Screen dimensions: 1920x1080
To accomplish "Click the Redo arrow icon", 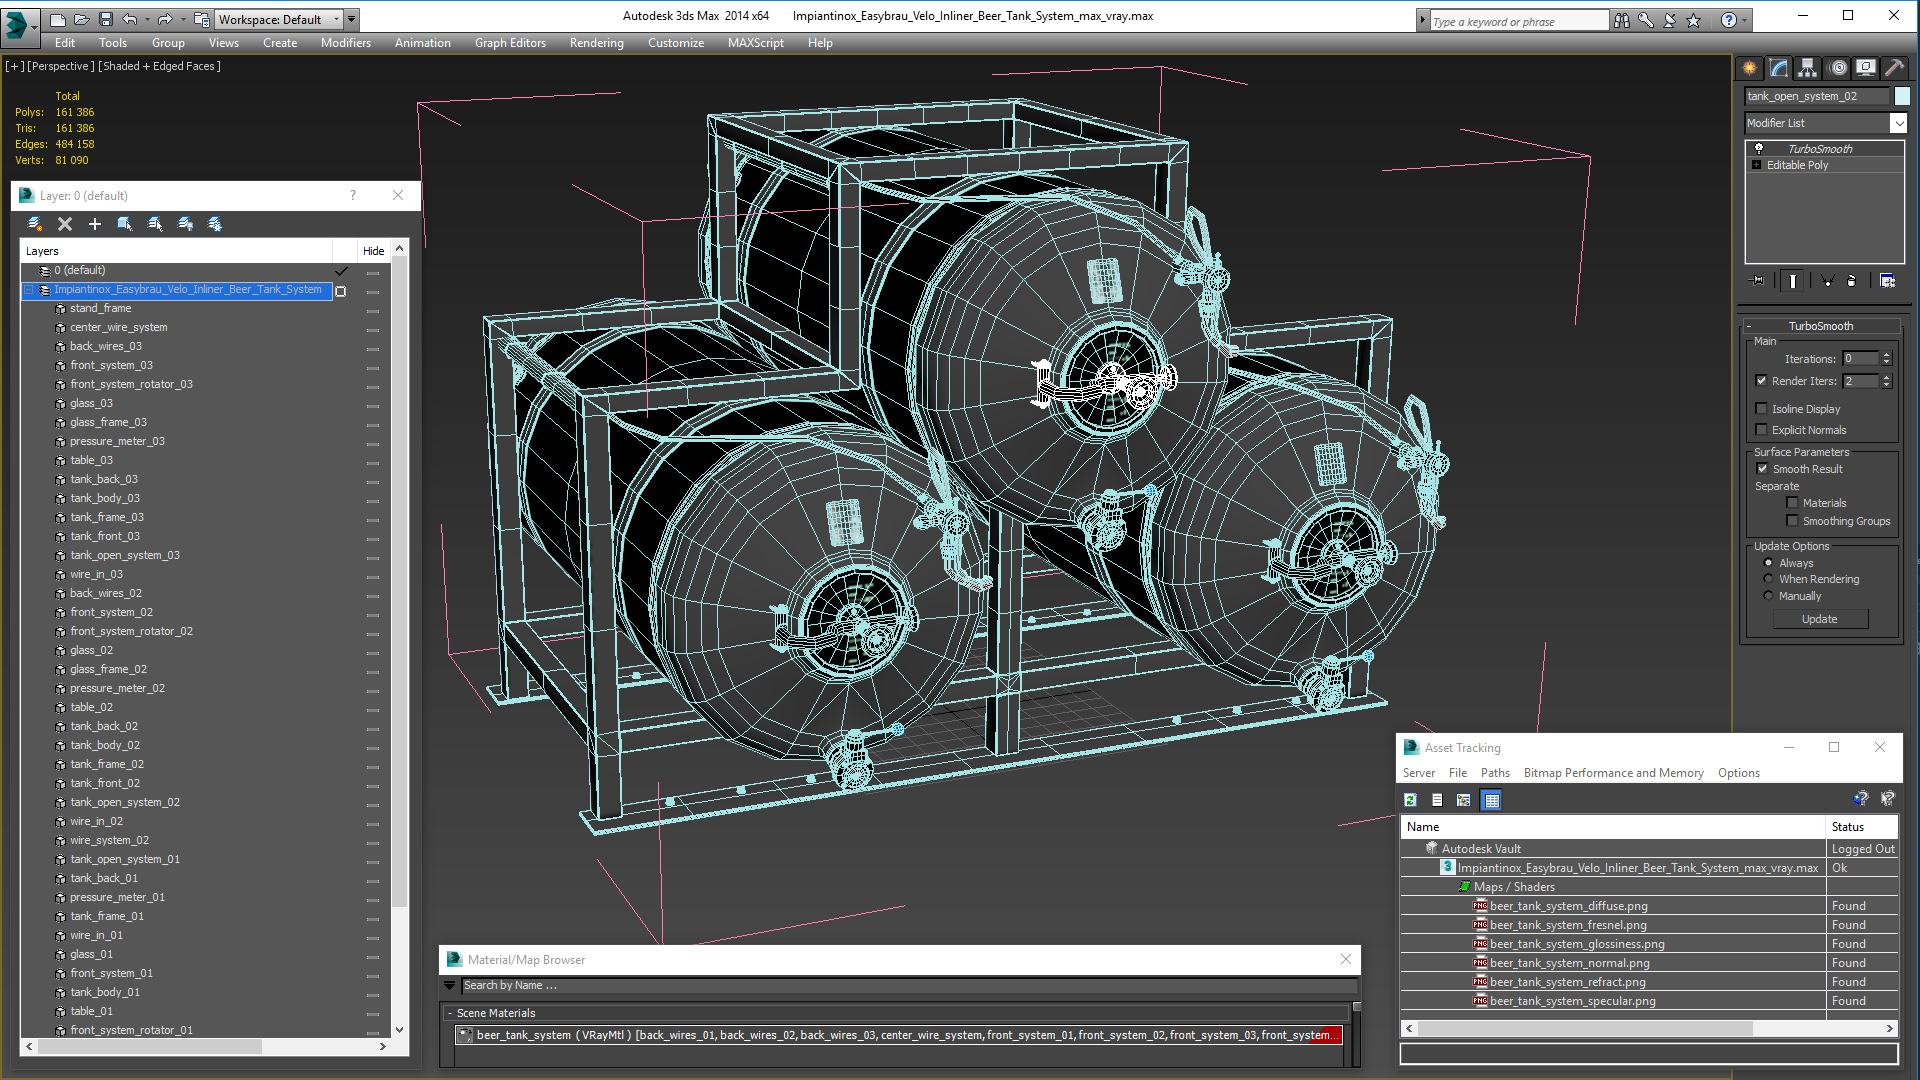I will point(164,19).
